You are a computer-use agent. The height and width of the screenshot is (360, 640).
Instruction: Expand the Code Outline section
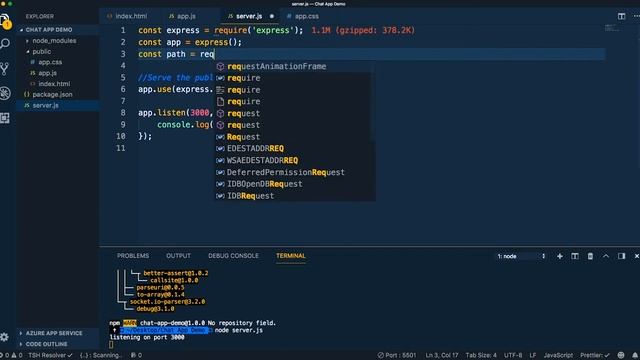click(x=58, y=344)
